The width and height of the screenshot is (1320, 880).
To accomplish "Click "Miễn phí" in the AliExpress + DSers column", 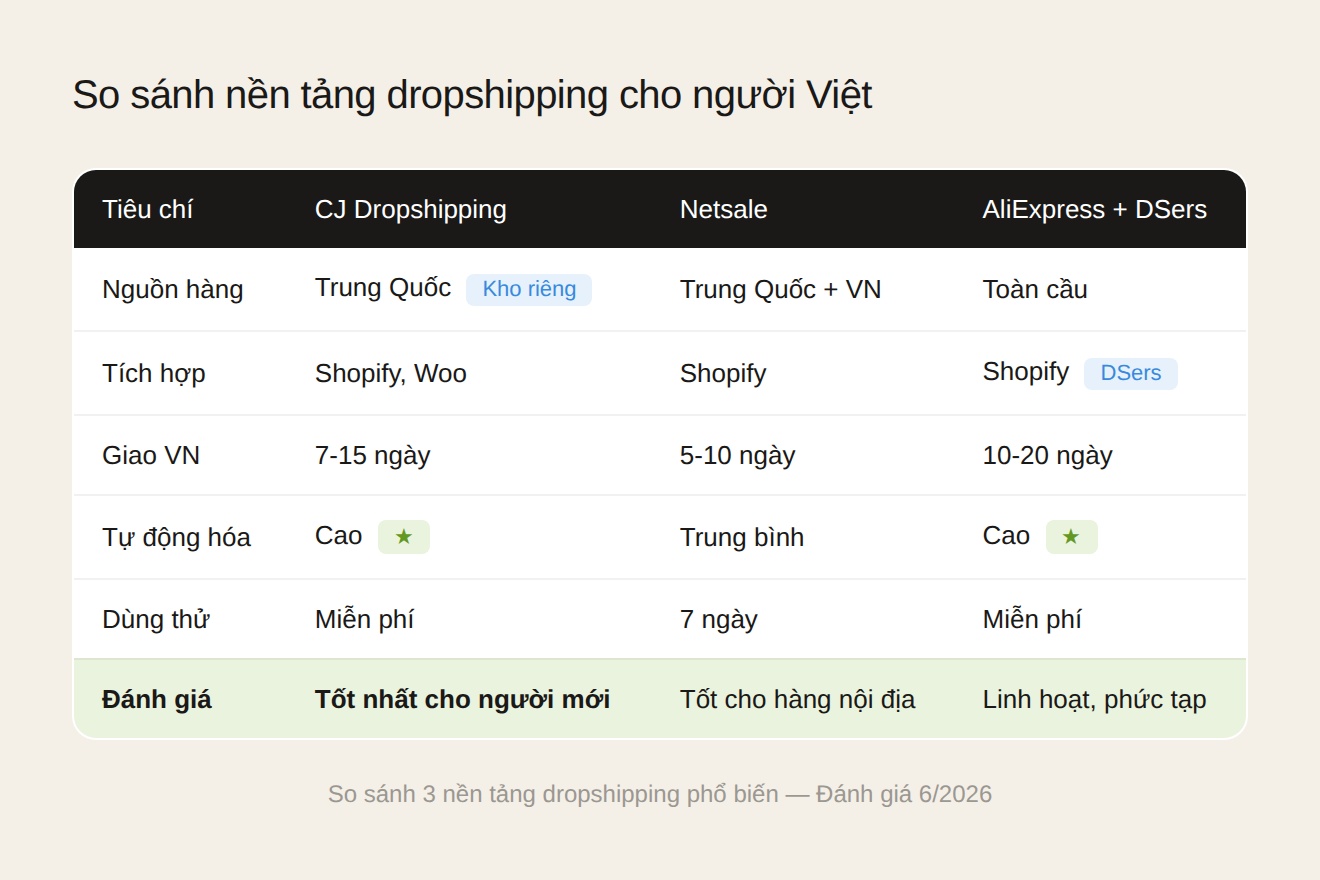I will (1032, 619).
